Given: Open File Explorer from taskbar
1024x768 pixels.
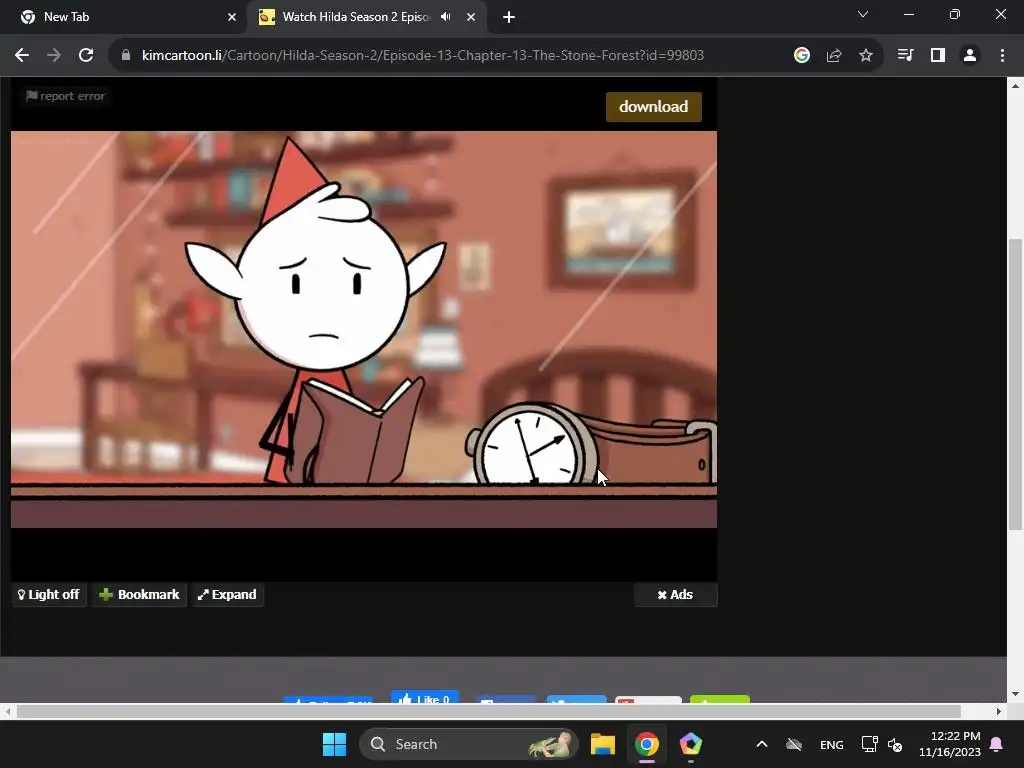Looking at the screenshot, I should (x=603, y=744).
